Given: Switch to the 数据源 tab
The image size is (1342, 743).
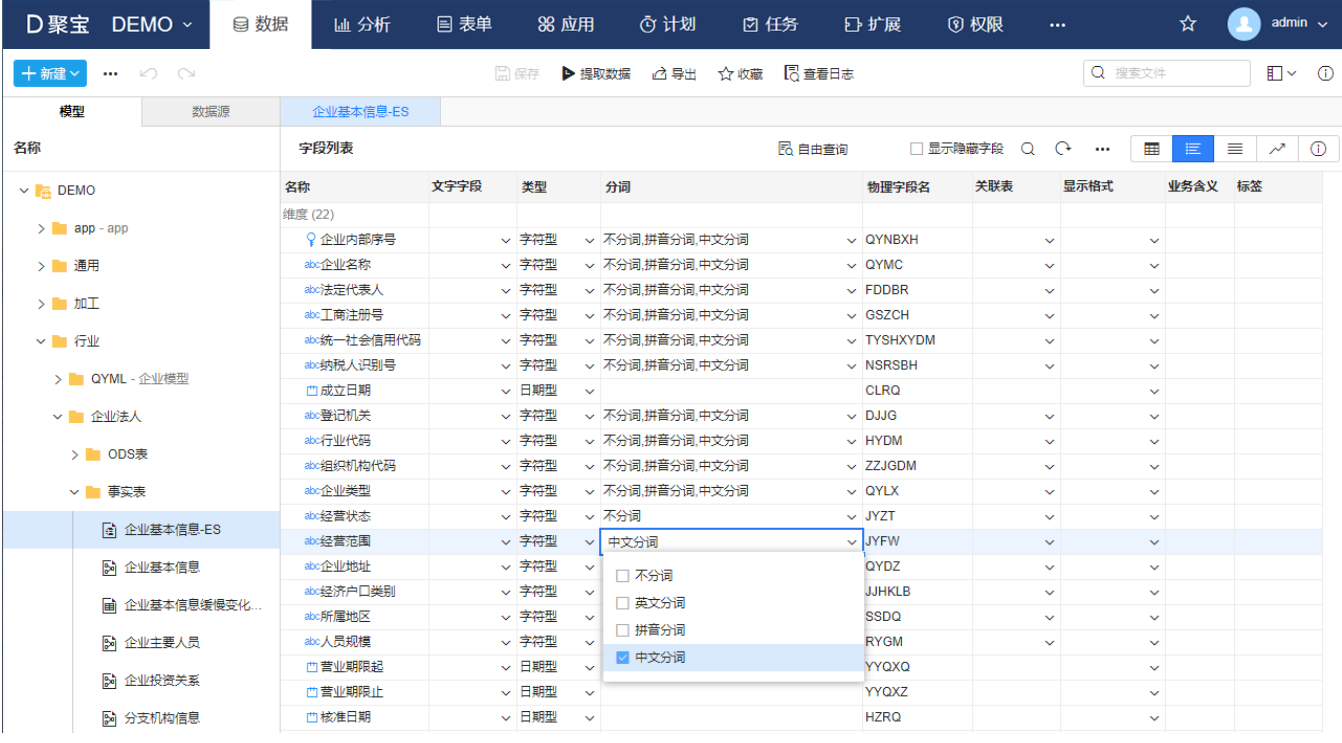Looking at the screenshot, I should coord(211,112).
